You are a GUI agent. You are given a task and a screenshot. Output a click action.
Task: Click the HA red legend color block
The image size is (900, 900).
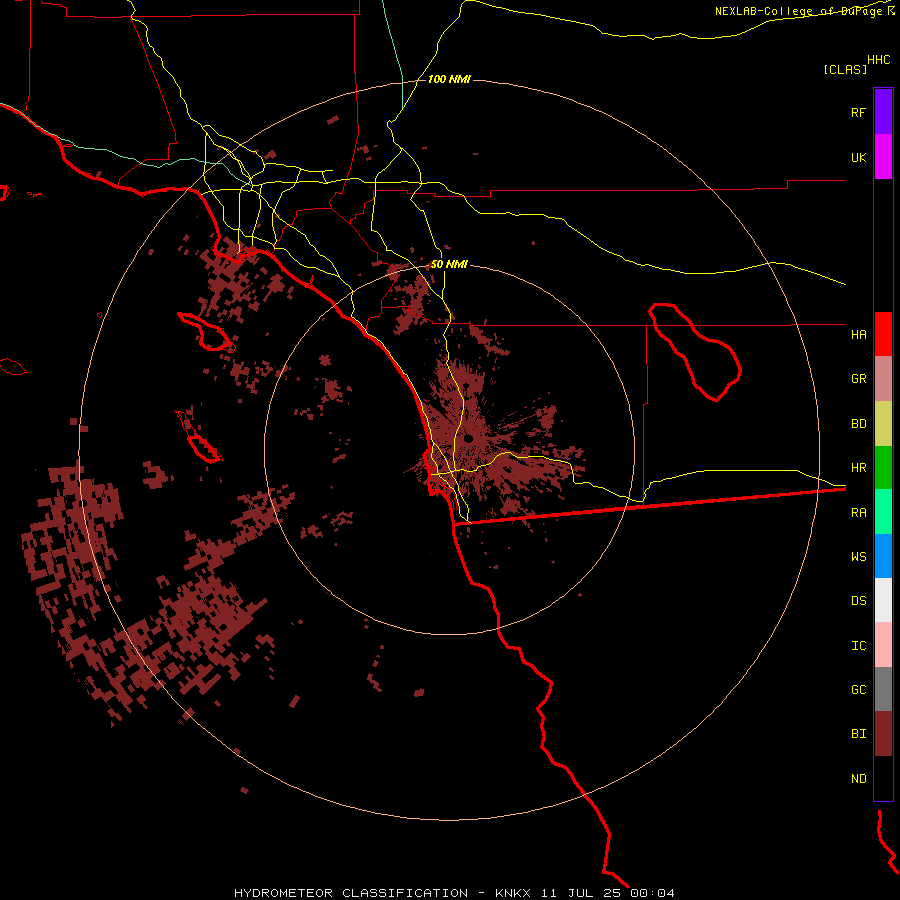(x=883, y=334)
